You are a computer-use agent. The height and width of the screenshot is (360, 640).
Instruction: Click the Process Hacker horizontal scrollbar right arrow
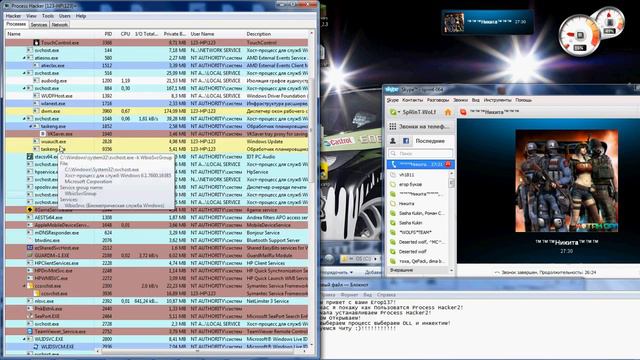(x=304, y=351)
